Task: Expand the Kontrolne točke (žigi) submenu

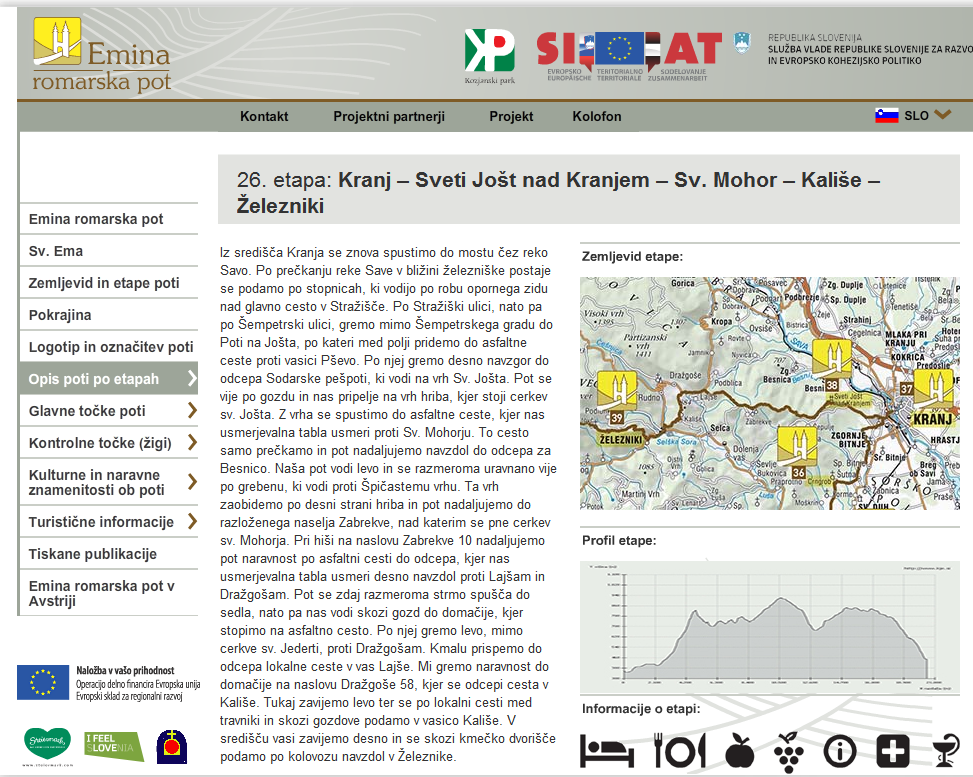Action: coord(192,443)
